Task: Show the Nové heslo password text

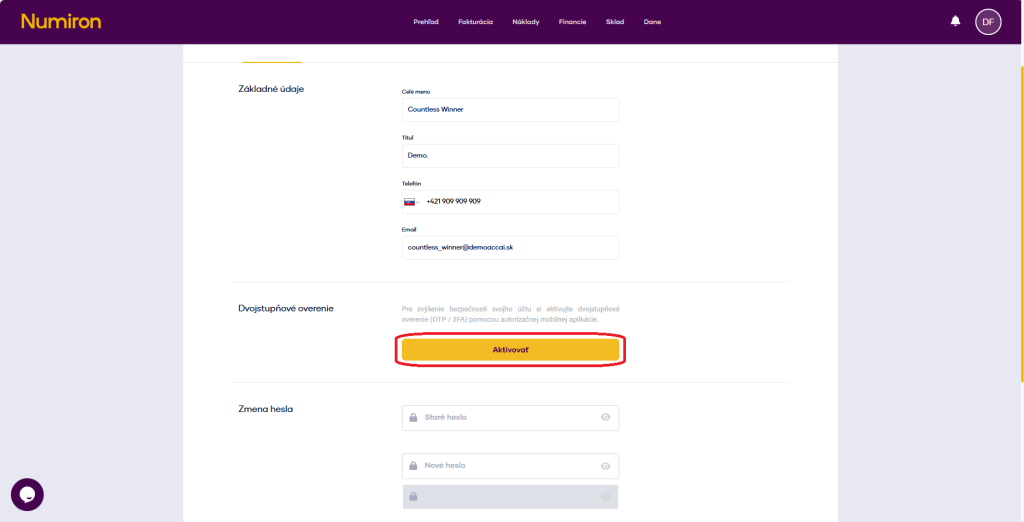Action: click(605, 466)
